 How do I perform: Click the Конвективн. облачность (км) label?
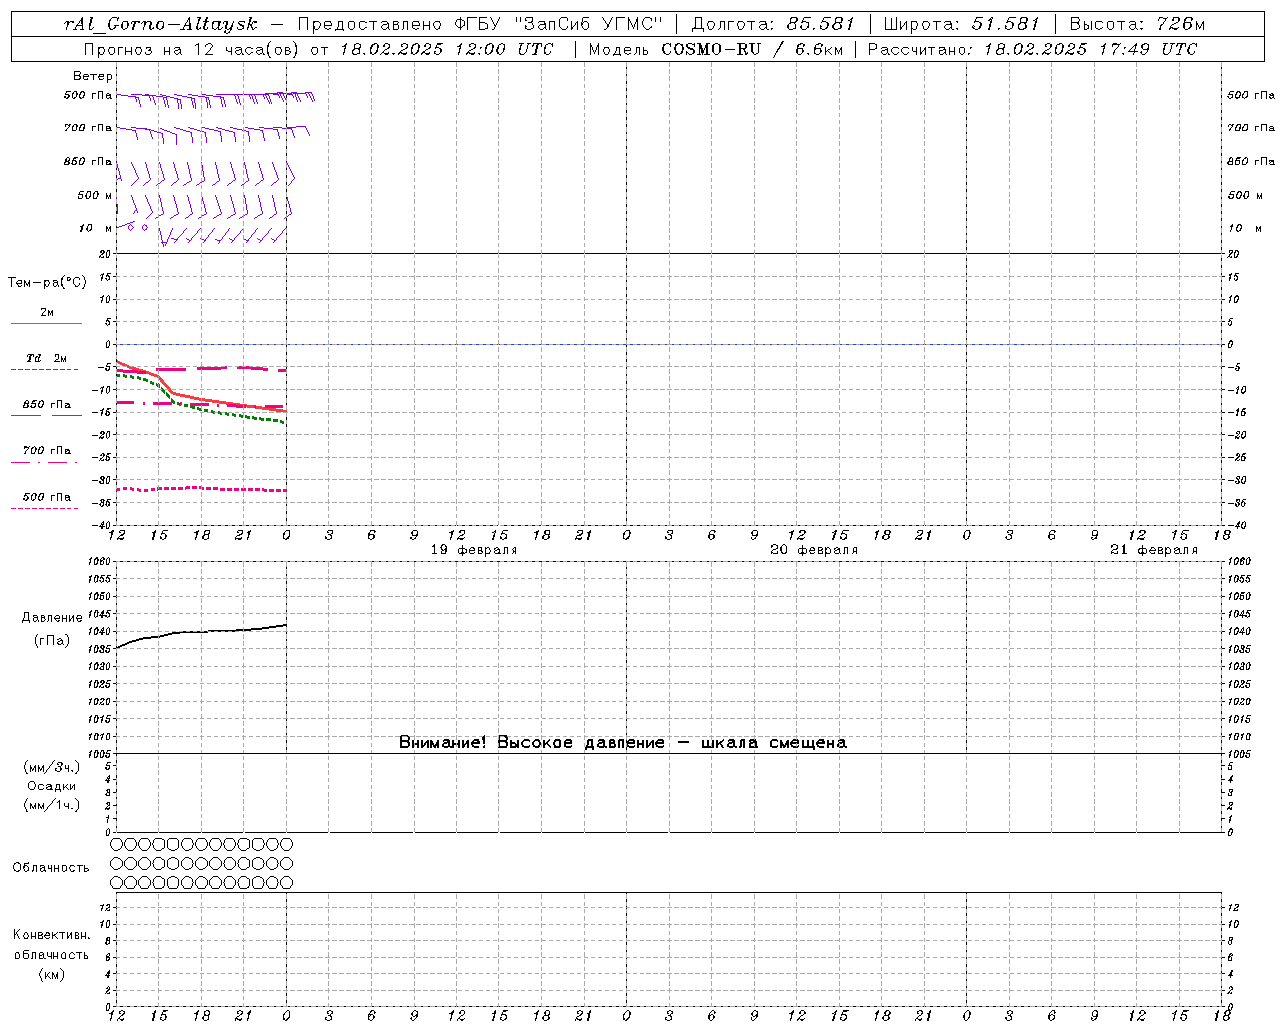coord(52,954)
